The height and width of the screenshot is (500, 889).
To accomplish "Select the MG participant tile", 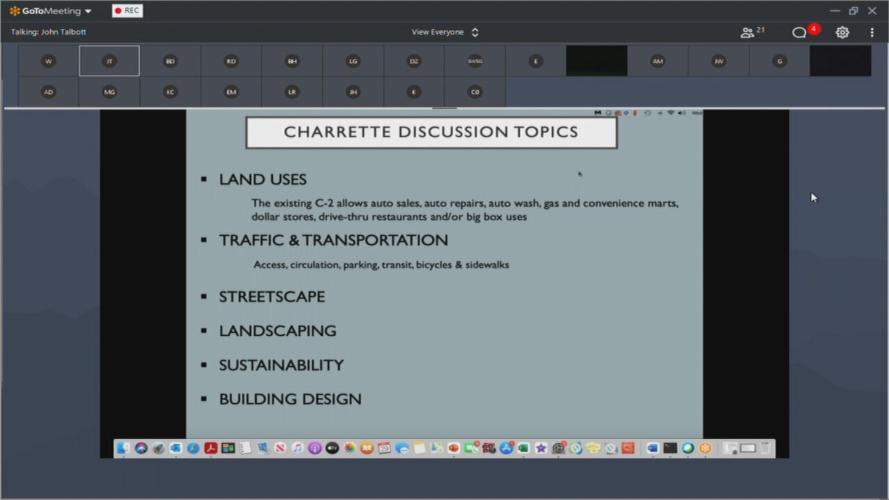I will (109, 92).
